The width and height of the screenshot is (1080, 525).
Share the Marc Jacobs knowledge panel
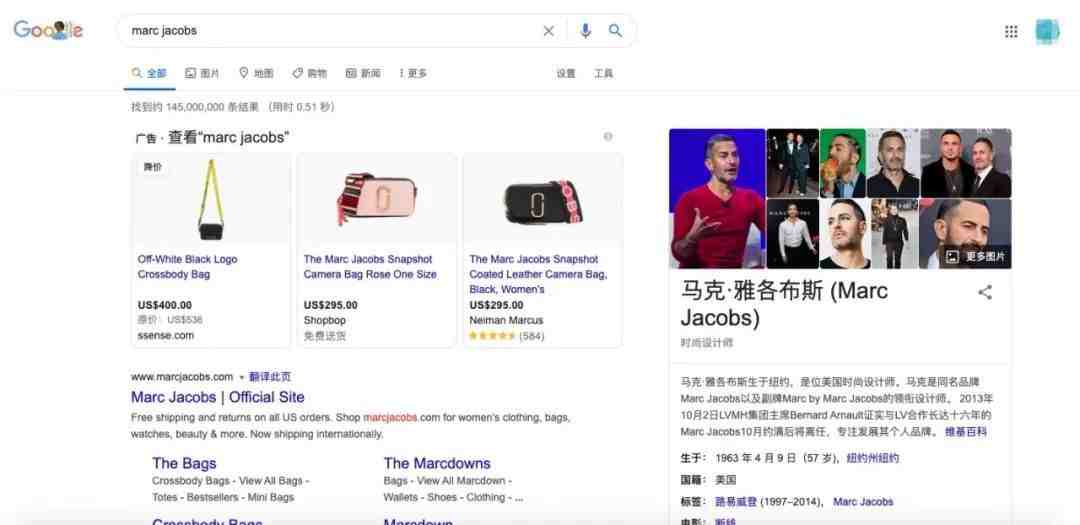pos(985,292)
